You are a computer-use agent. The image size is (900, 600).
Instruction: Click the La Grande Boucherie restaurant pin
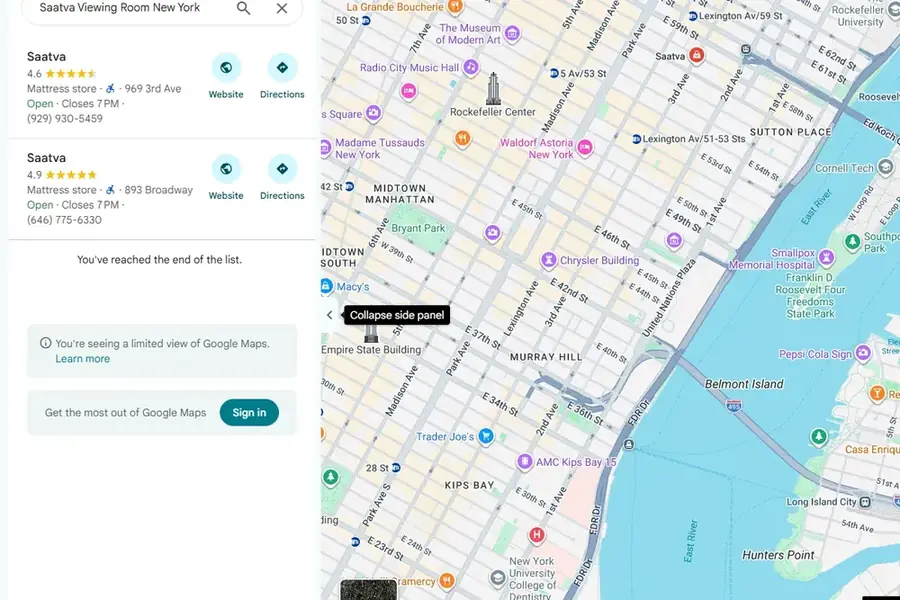click(455, 6)
